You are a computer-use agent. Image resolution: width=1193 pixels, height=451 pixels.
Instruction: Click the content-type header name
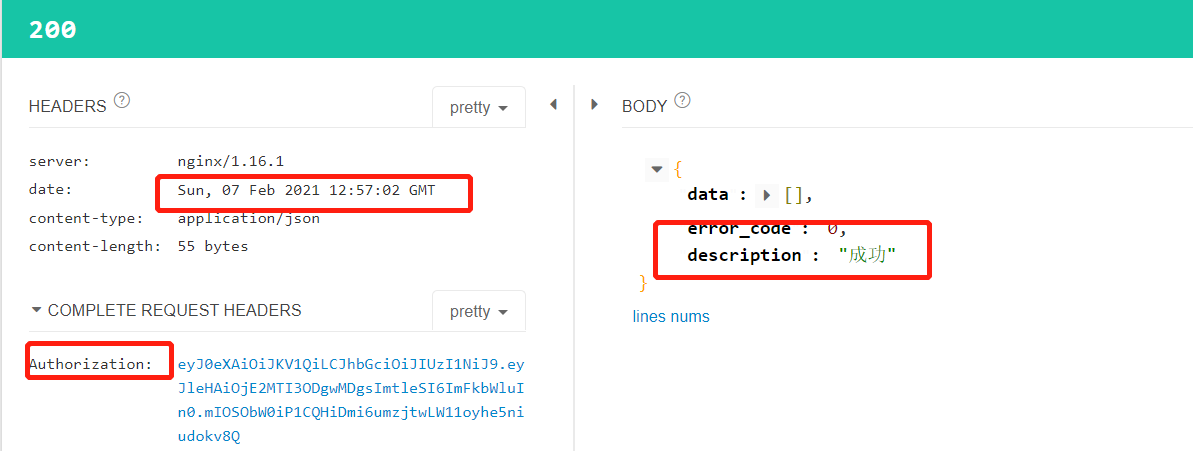click(x=86, y=219)
